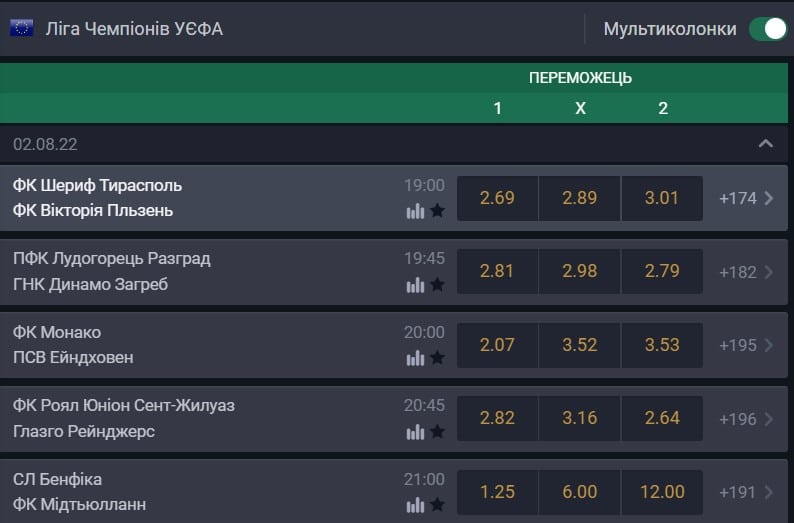The height and width of the screenshot is (523, 794).
Task: Bet on Sheriff Tiraspol win at 2.69
Action: [x=497, y=198]
